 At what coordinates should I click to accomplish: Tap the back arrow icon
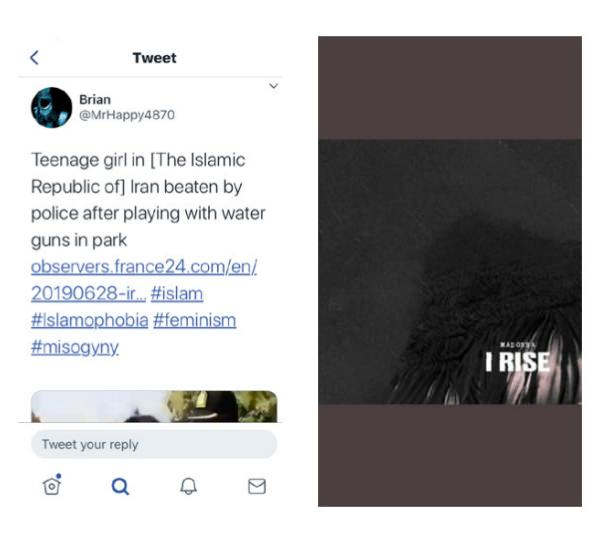click(34, 58)
